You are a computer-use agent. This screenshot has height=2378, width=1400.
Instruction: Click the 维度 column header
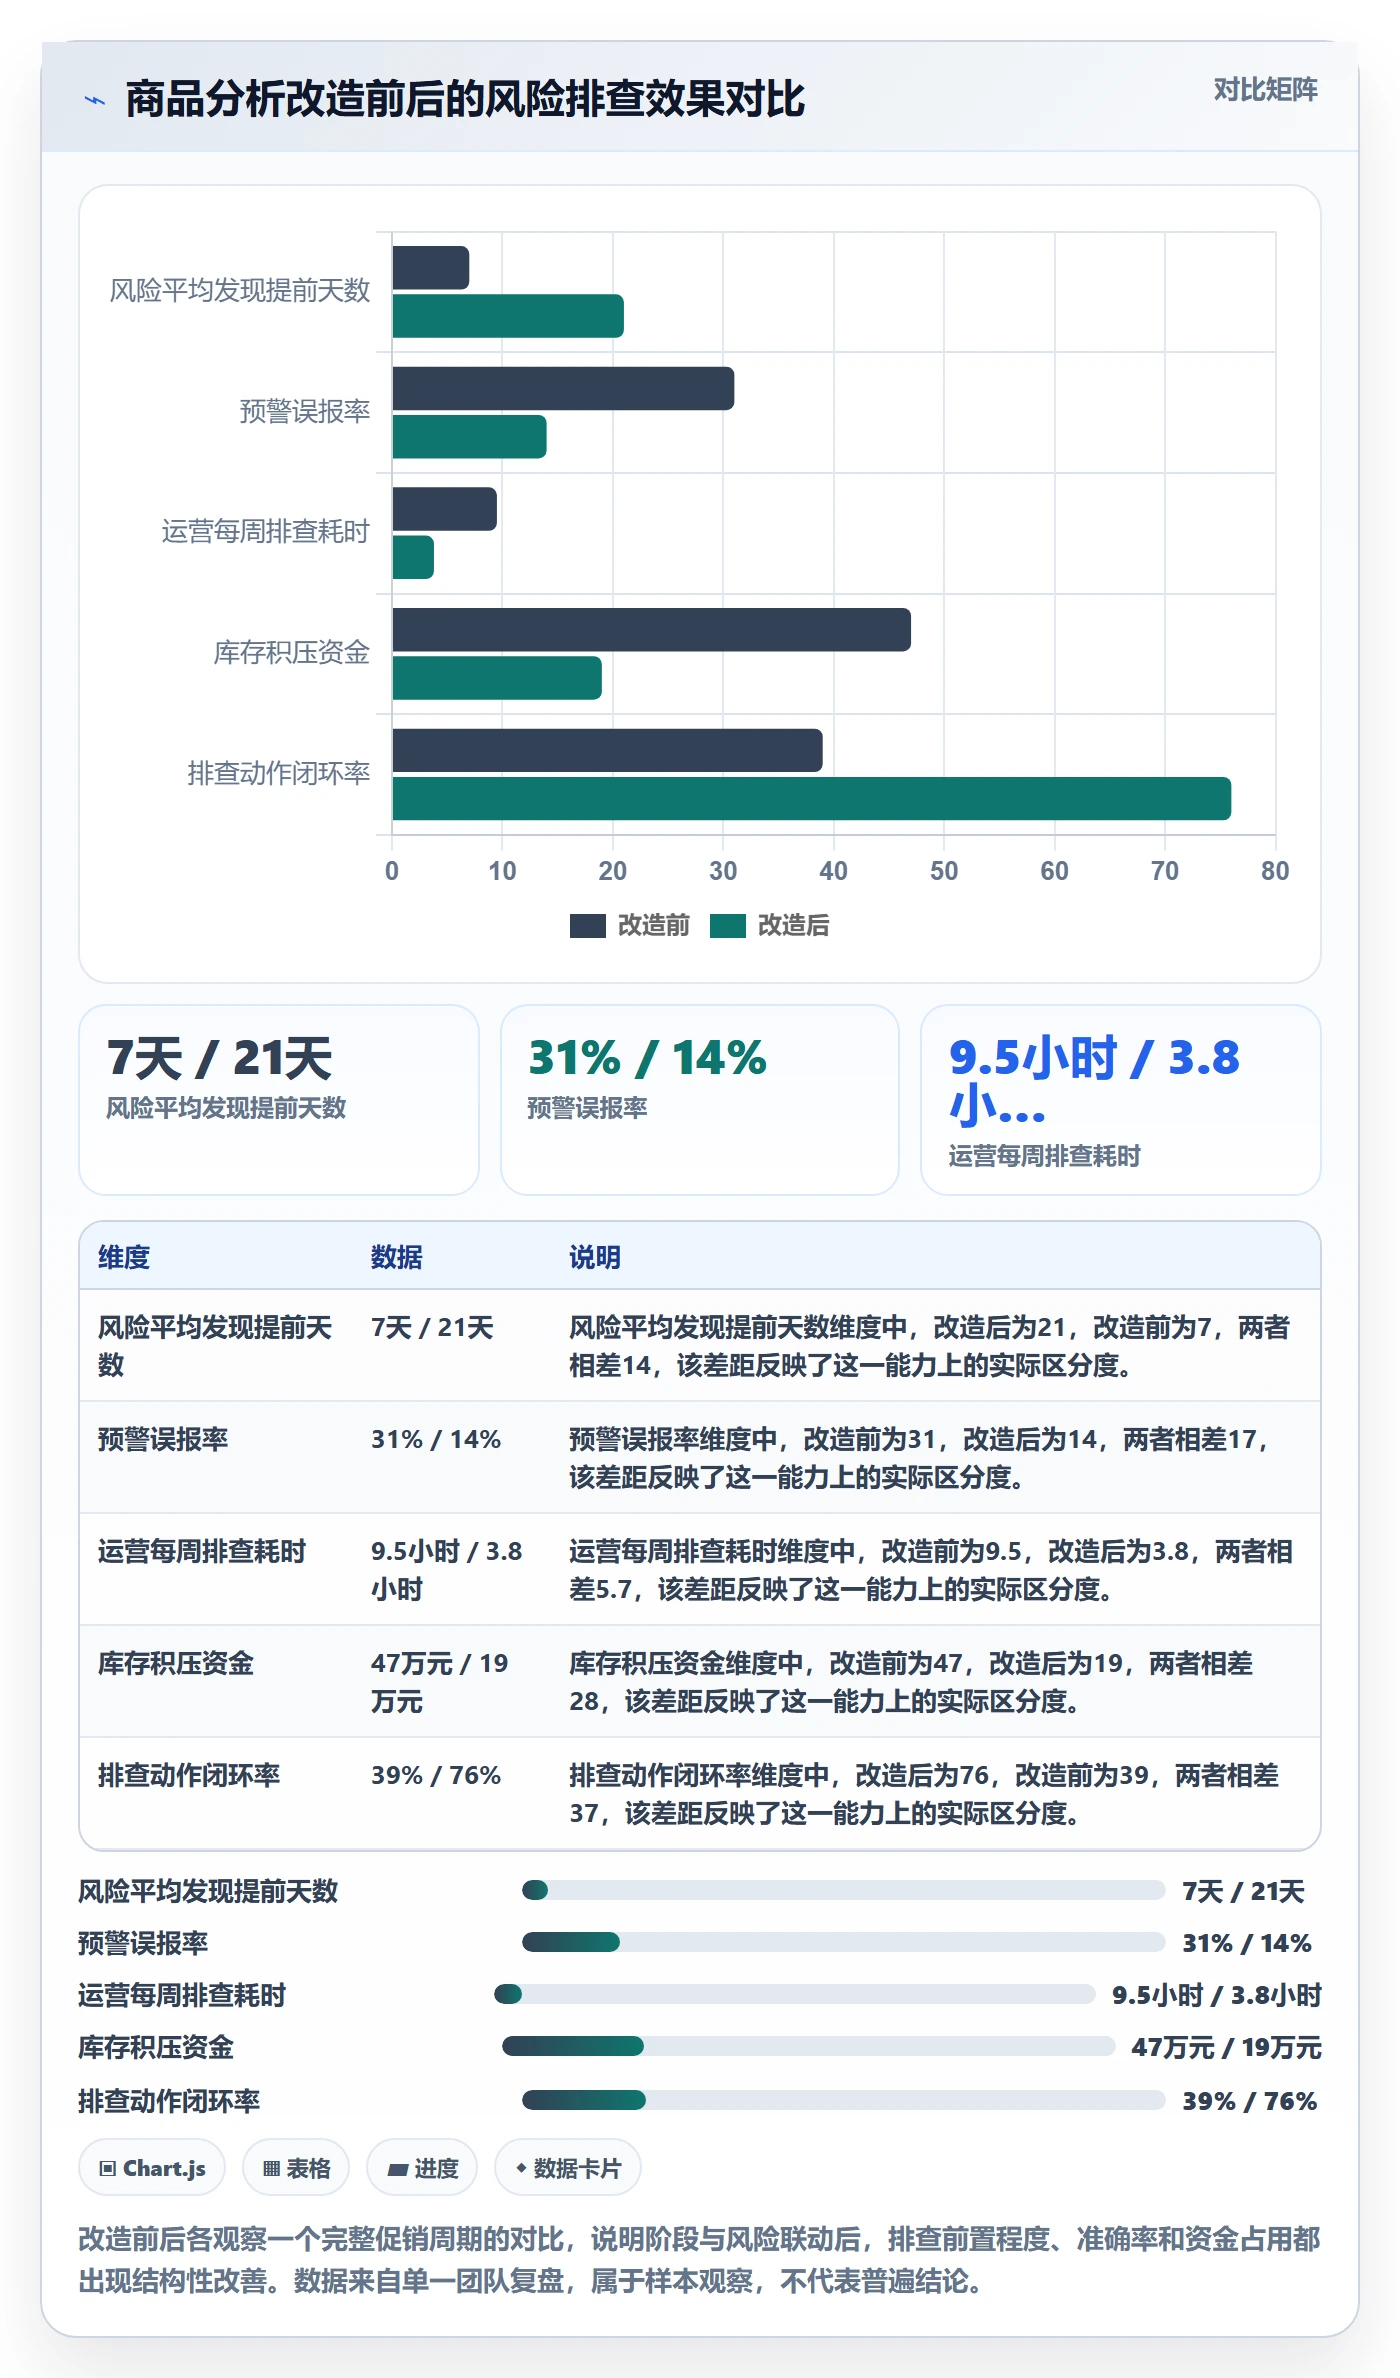pyautogui.click(x=124, y=1257)
